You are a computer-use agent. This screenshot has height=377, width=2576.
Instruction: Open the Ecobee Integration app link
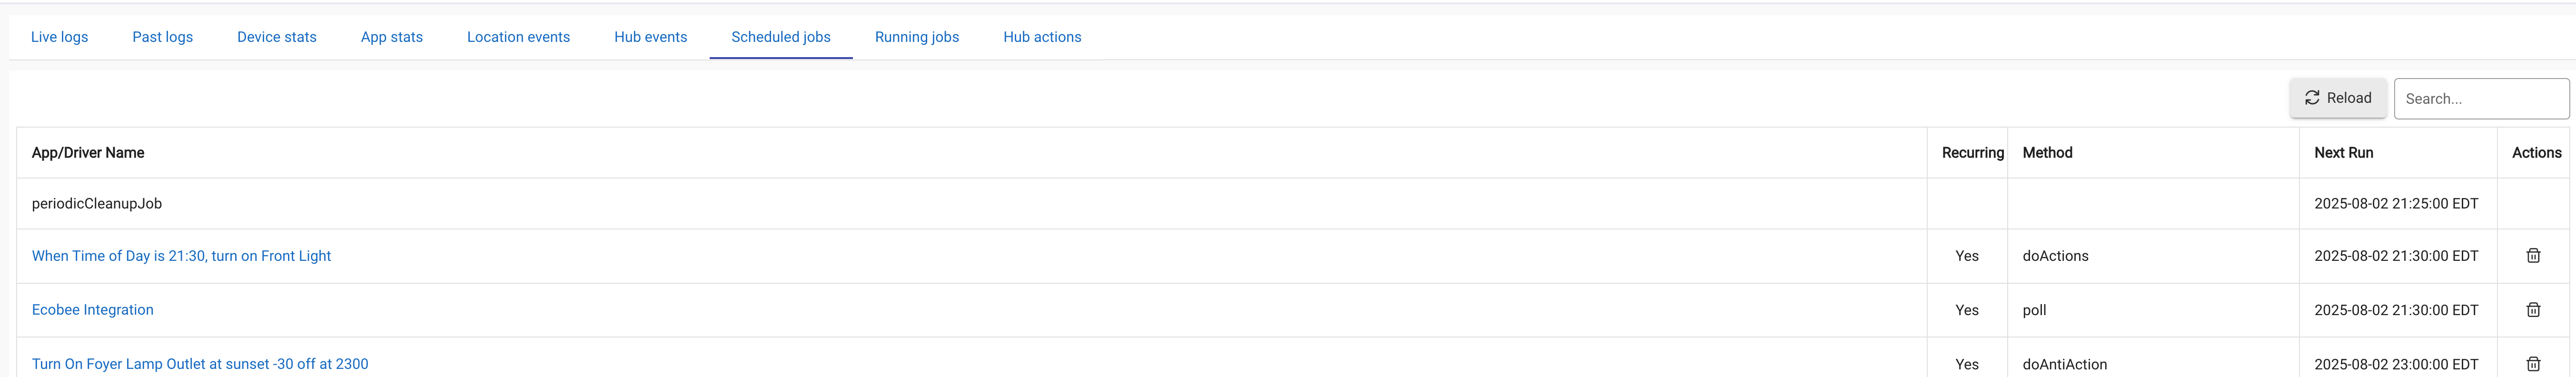pos(93,310)
